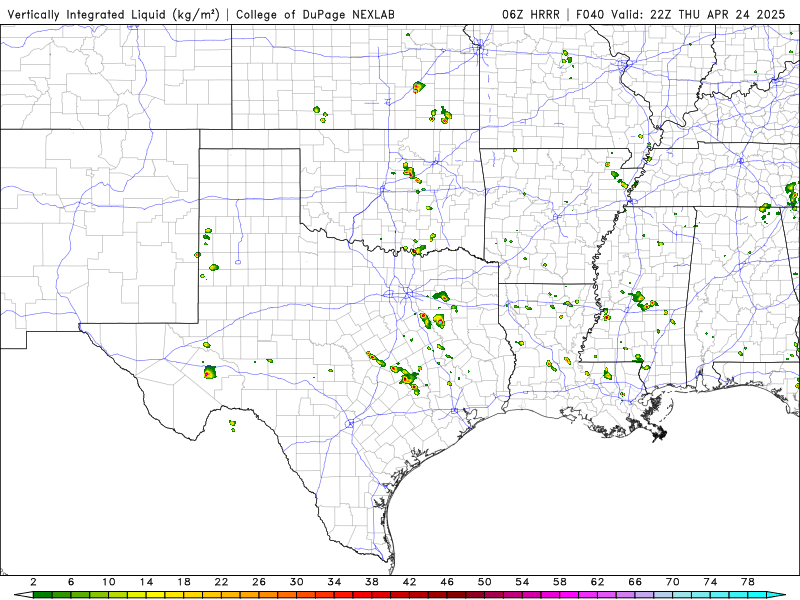800x600 pixels.
Task: Click the white left arrow end of colorbar
Action: coord(24,595)
